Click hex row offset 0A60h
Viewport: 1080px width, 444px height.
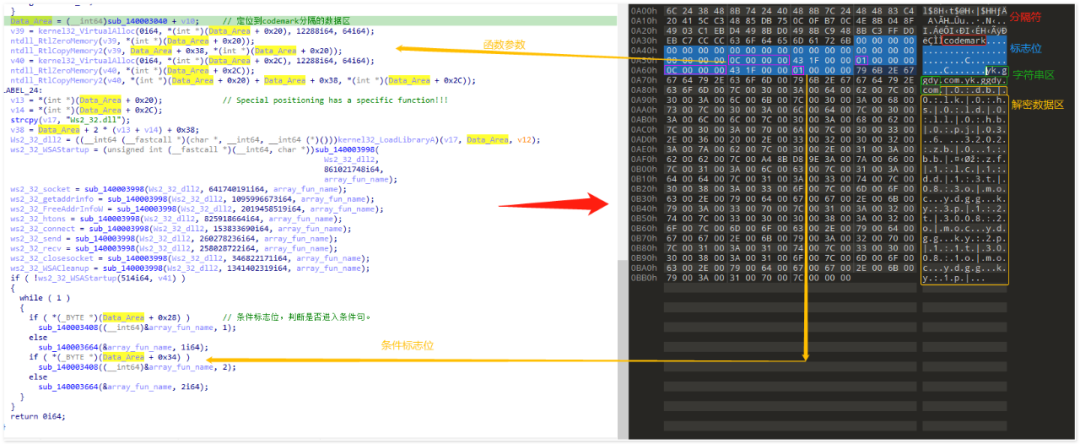click(x=642, y=70)
